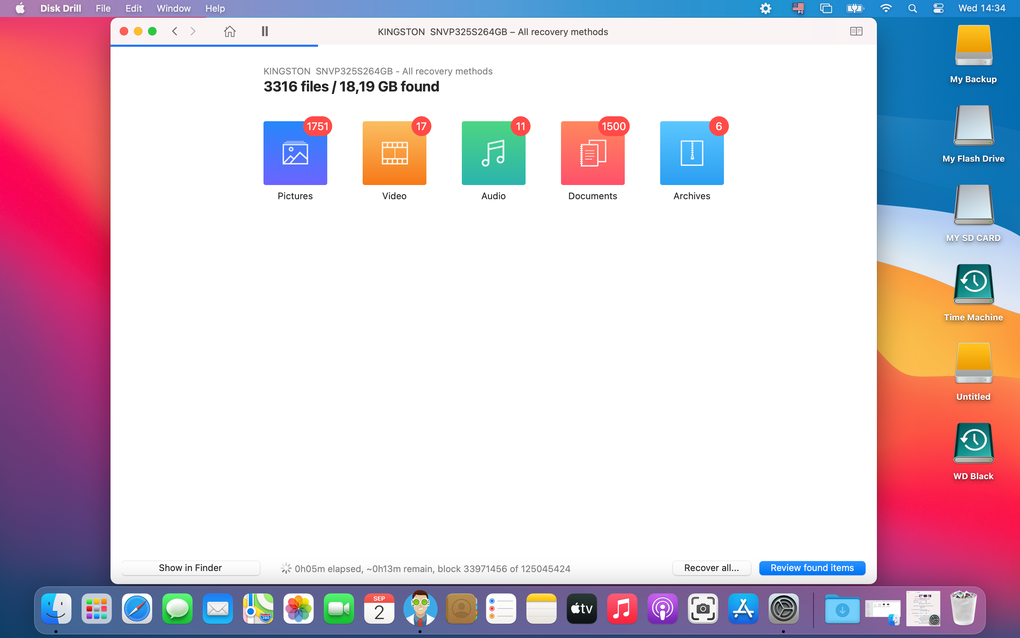The width and height of the screenshot is (1020, 638).
Task: Open Spotlight search in menu bar
Action: [913, 8]
